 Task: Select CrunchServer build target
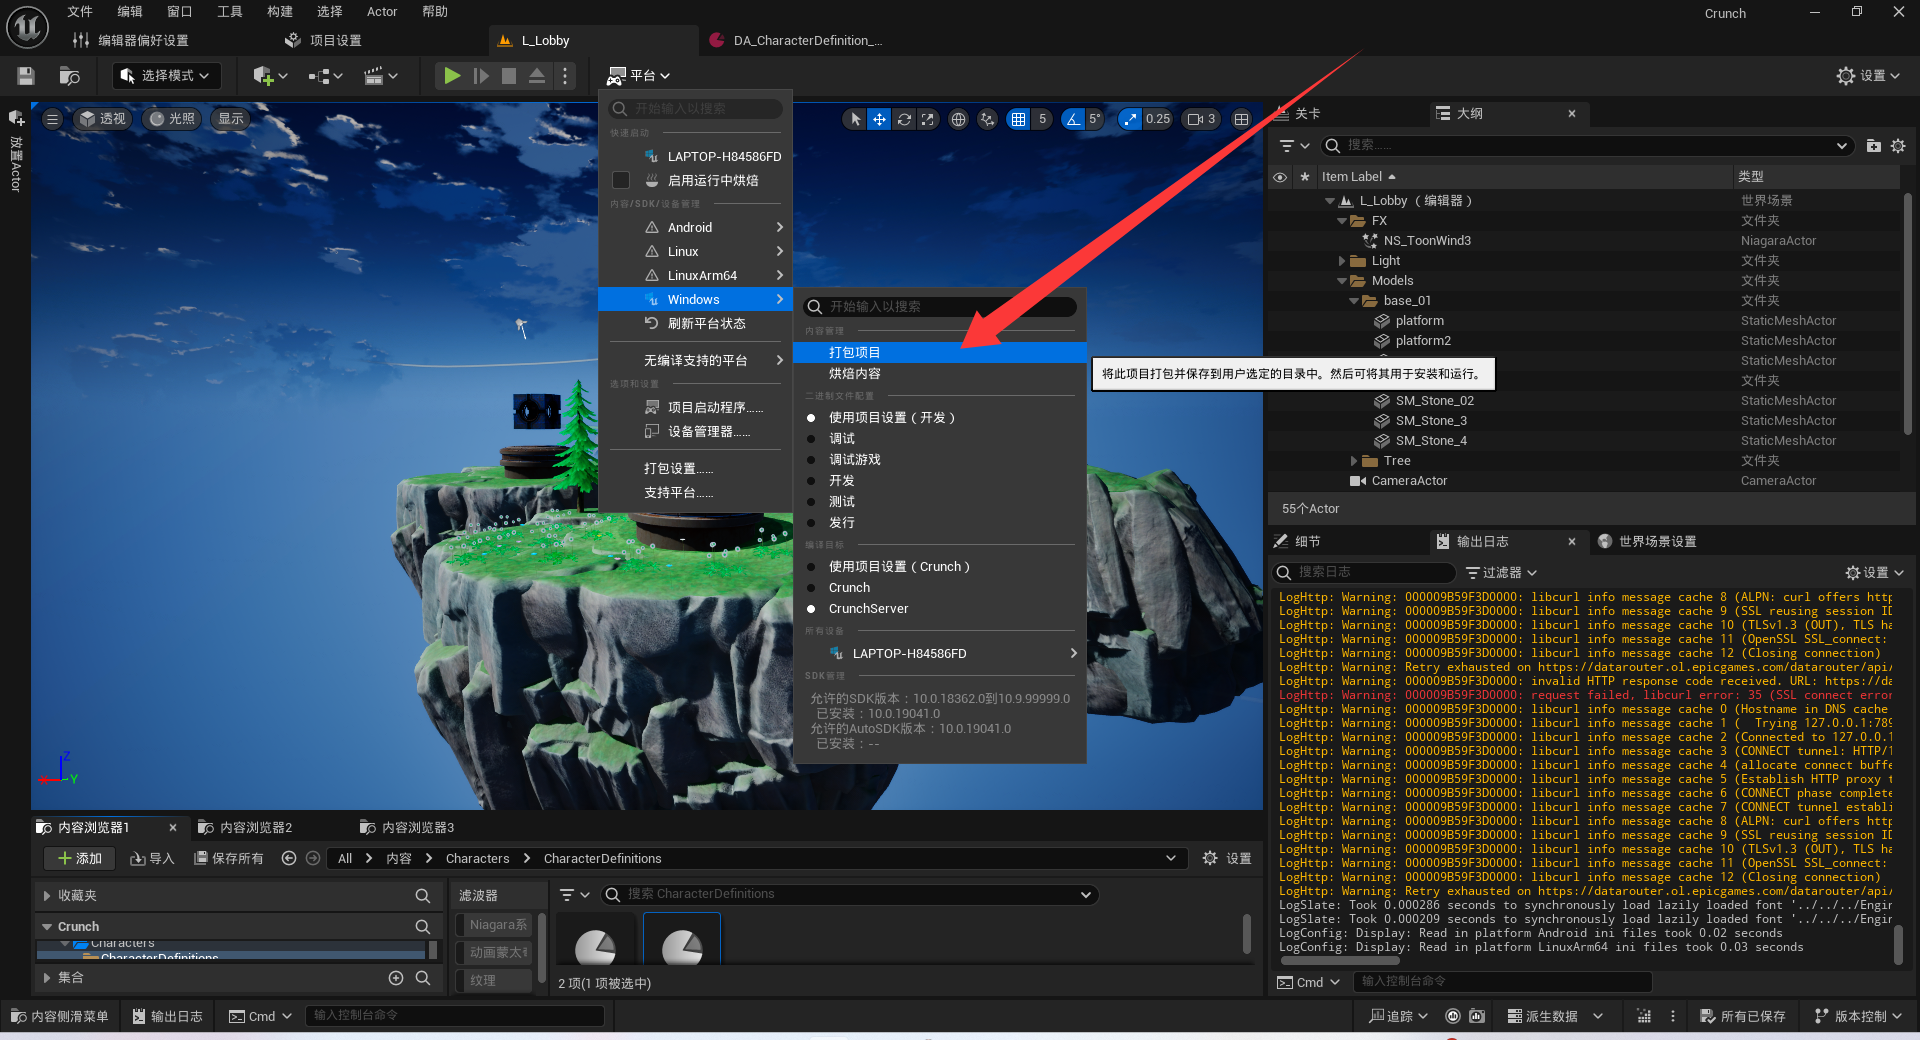click(868, 609)
